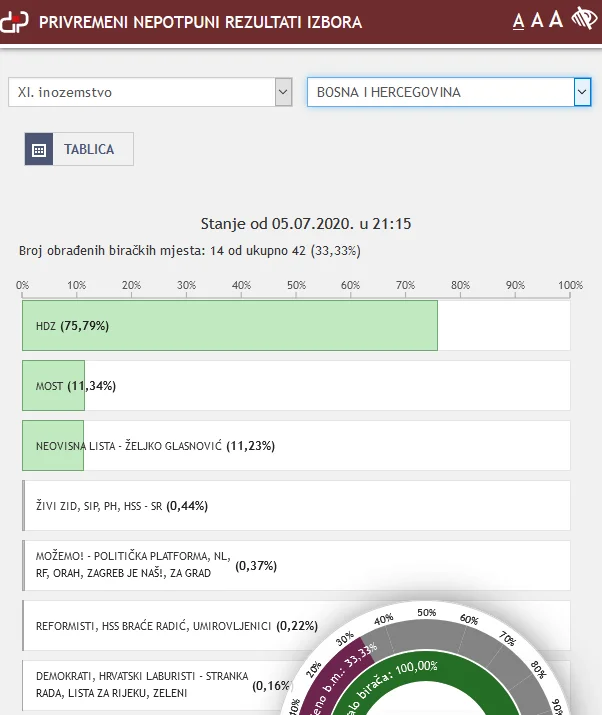
Task: Switch to the TABLICA table view
Action: (89, 149)
